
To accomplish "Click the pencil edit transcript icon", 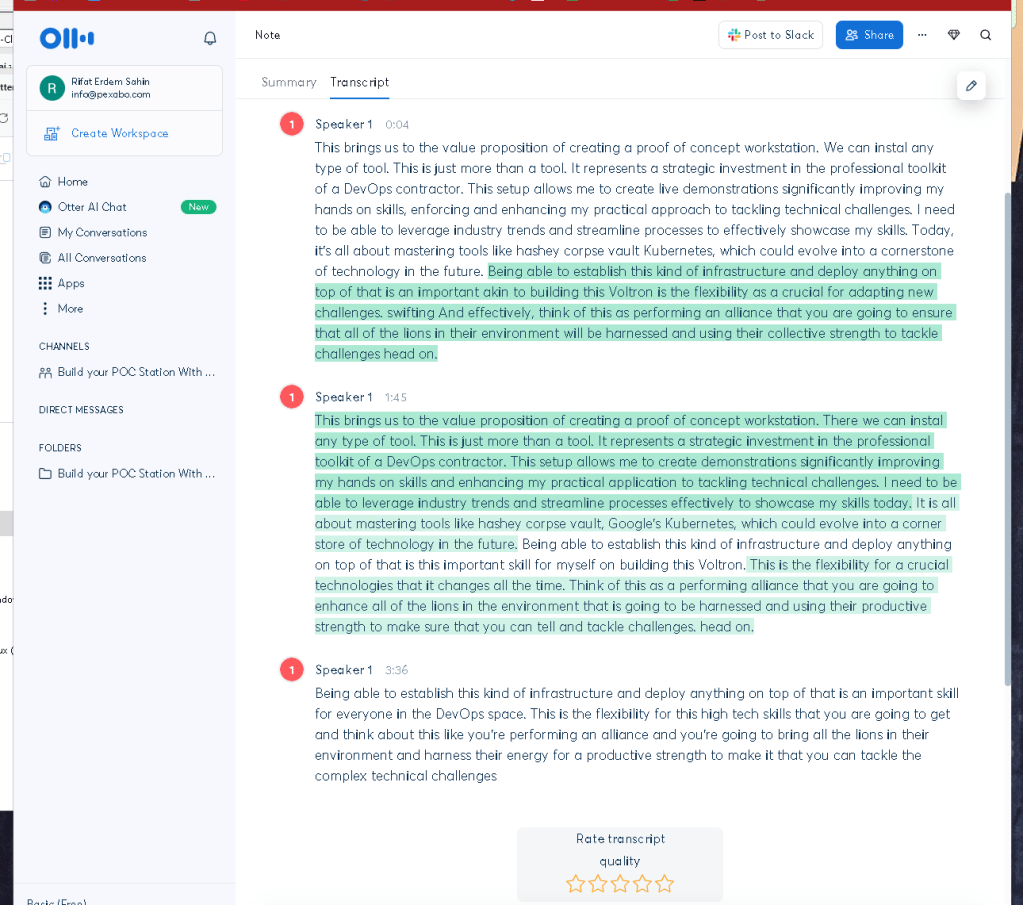I will [971, 85].
